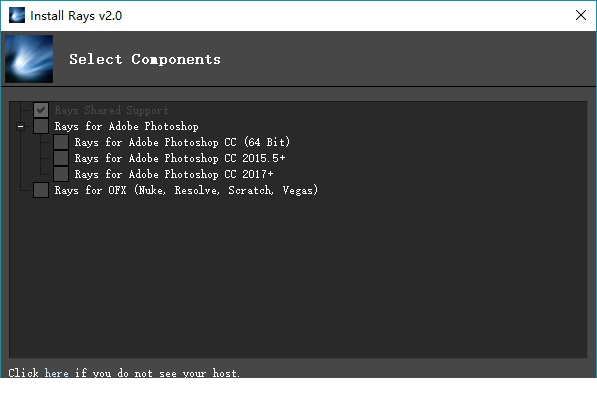The width and height of the screenshot is (597, 393).
Task: Select Rays for OFX (Nuke, Resolve, Scratch, Vegas) label
Action: tap(186, 190)
